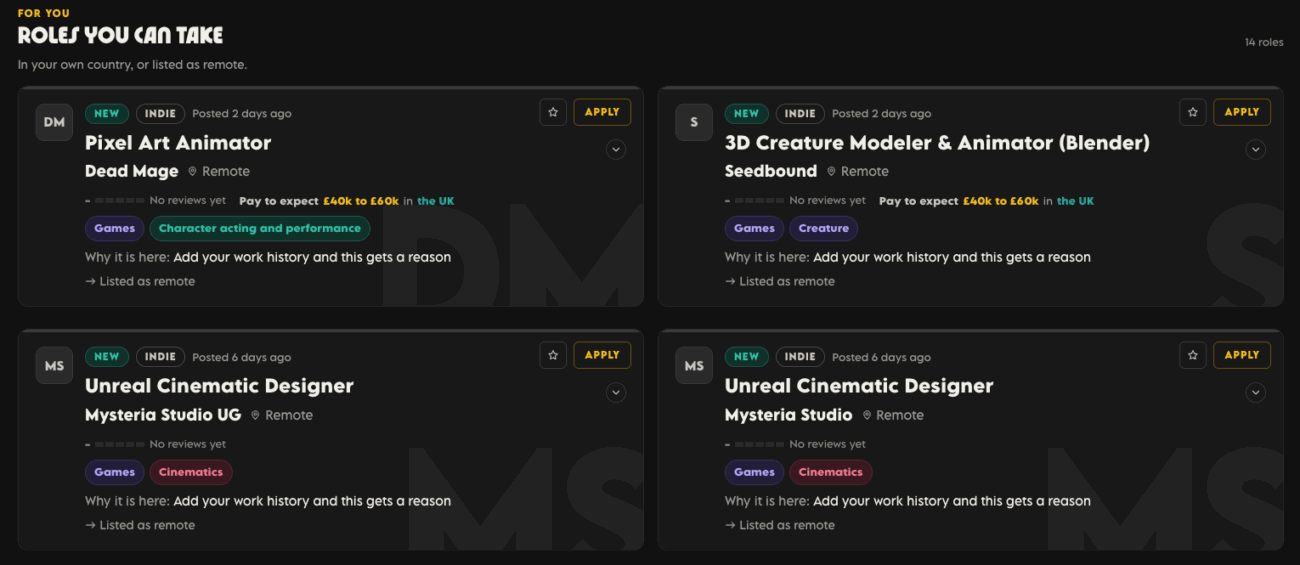Click '14 roles' count text

point(1264,43)
